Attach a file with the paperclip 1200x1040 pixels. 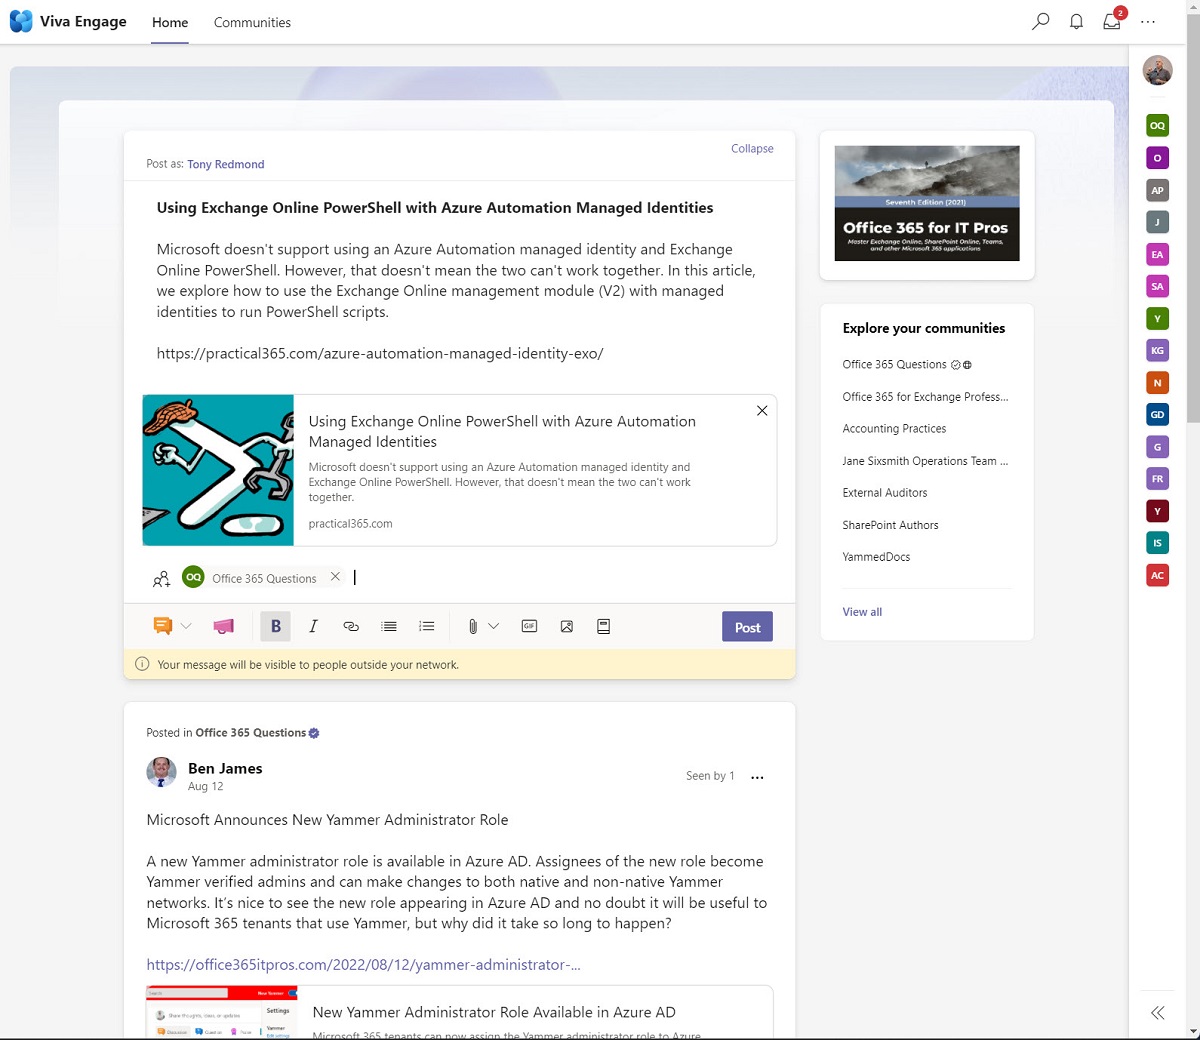472,626
